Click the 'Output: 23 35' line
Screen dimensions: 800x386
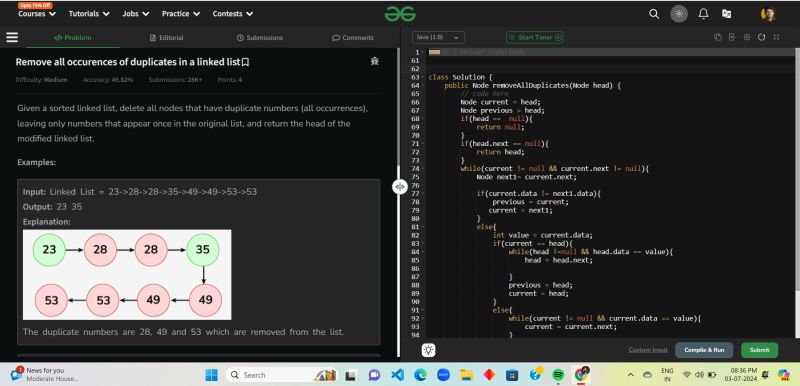click(53, 207)
